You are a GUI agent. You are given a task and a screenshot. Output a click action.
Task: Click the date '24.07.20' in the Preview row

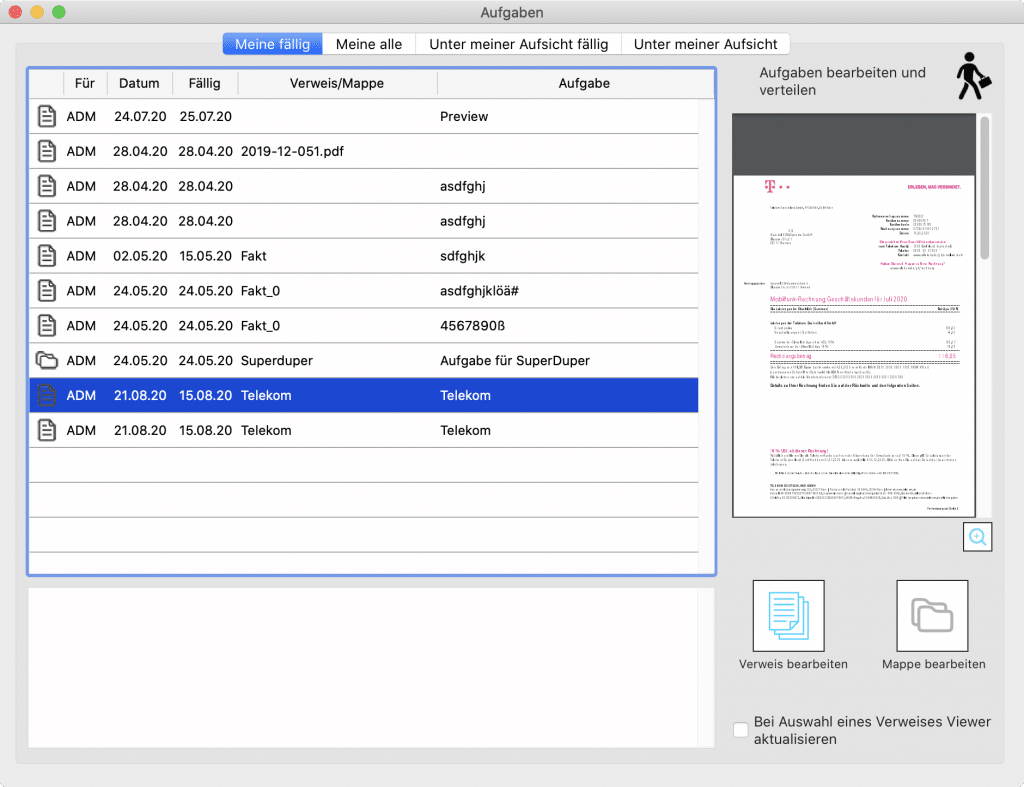(140, 117)
